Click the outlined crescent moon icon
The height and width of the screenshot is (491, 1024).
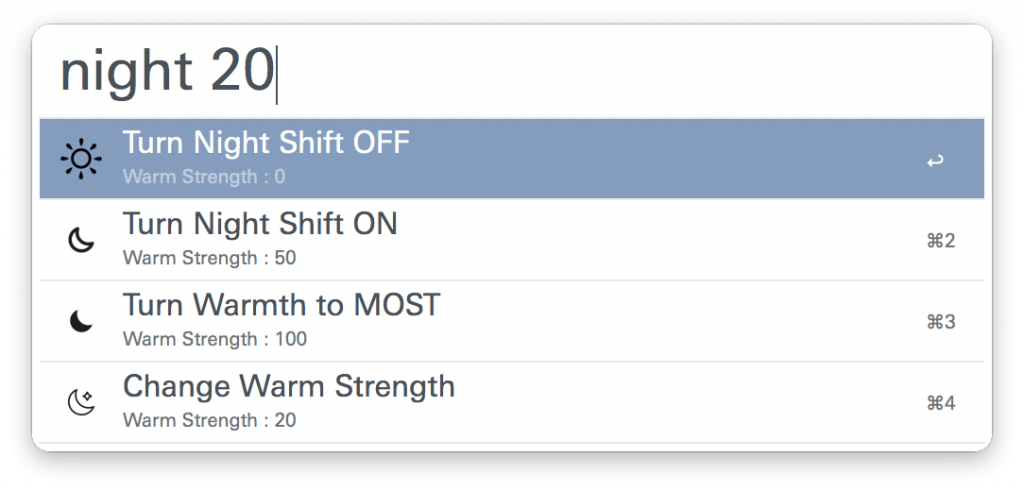click(x=81, y=240)
